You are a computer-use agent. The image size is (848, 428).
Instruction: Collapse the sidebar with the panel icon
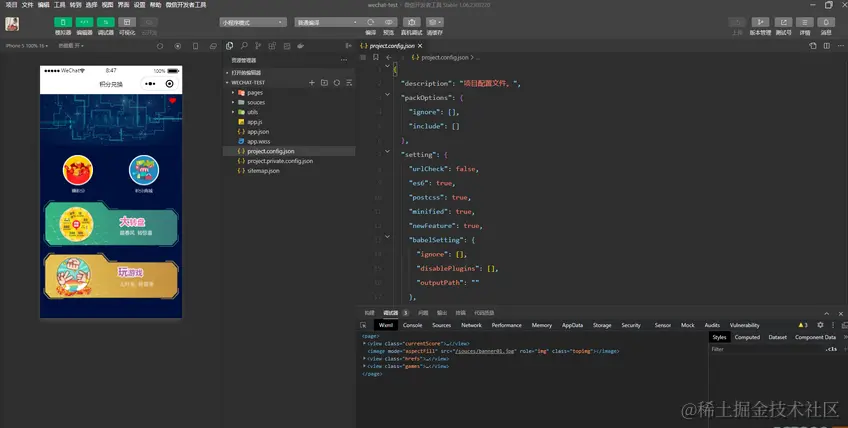point(348,46)
